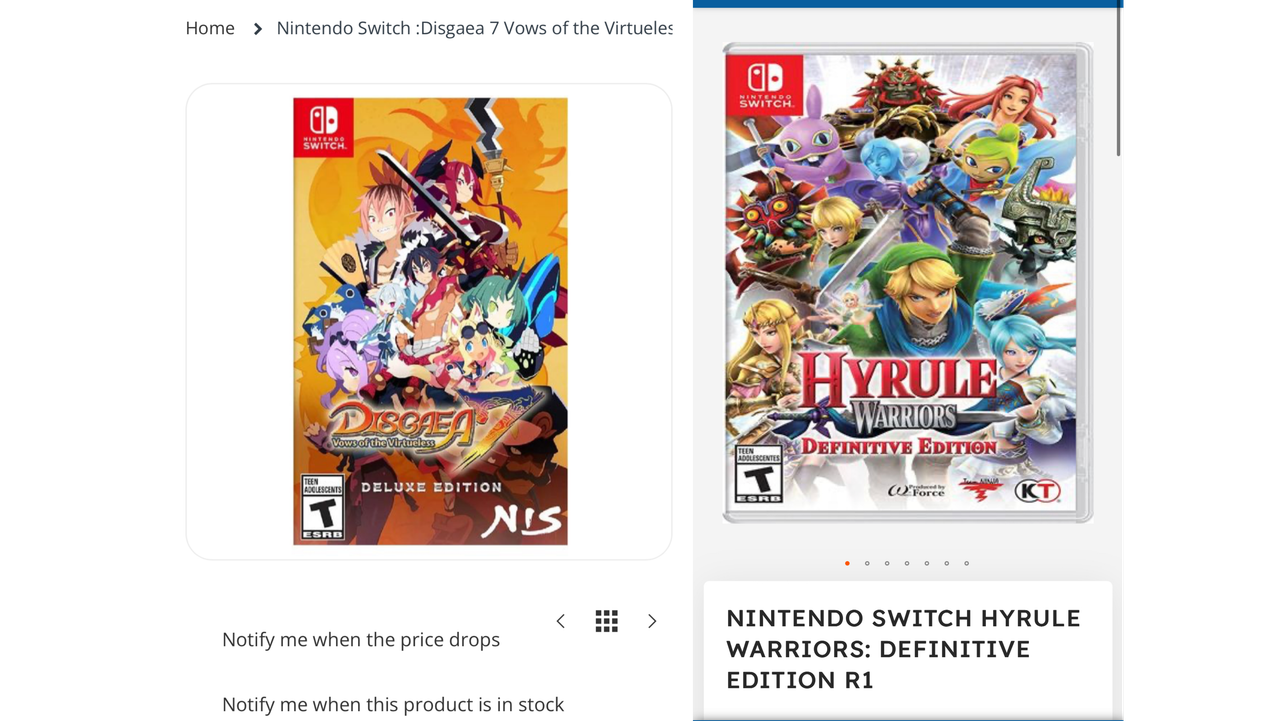Click the breadcrumb chevron separator after Home
This screenshot has height=721, width=1280.
point(257,29)
